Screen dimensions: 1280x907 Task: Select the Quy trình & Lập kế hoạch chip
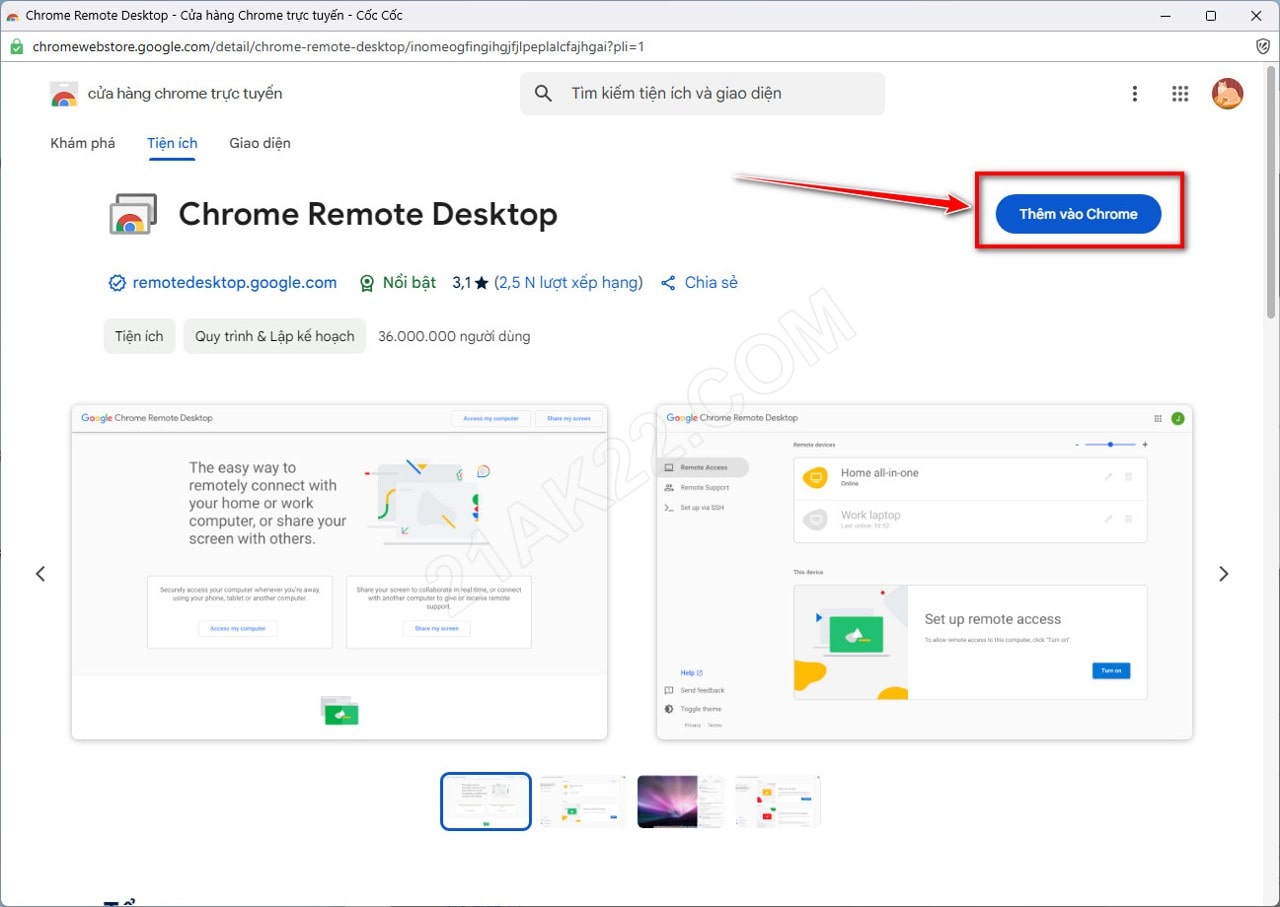(275, 336)
